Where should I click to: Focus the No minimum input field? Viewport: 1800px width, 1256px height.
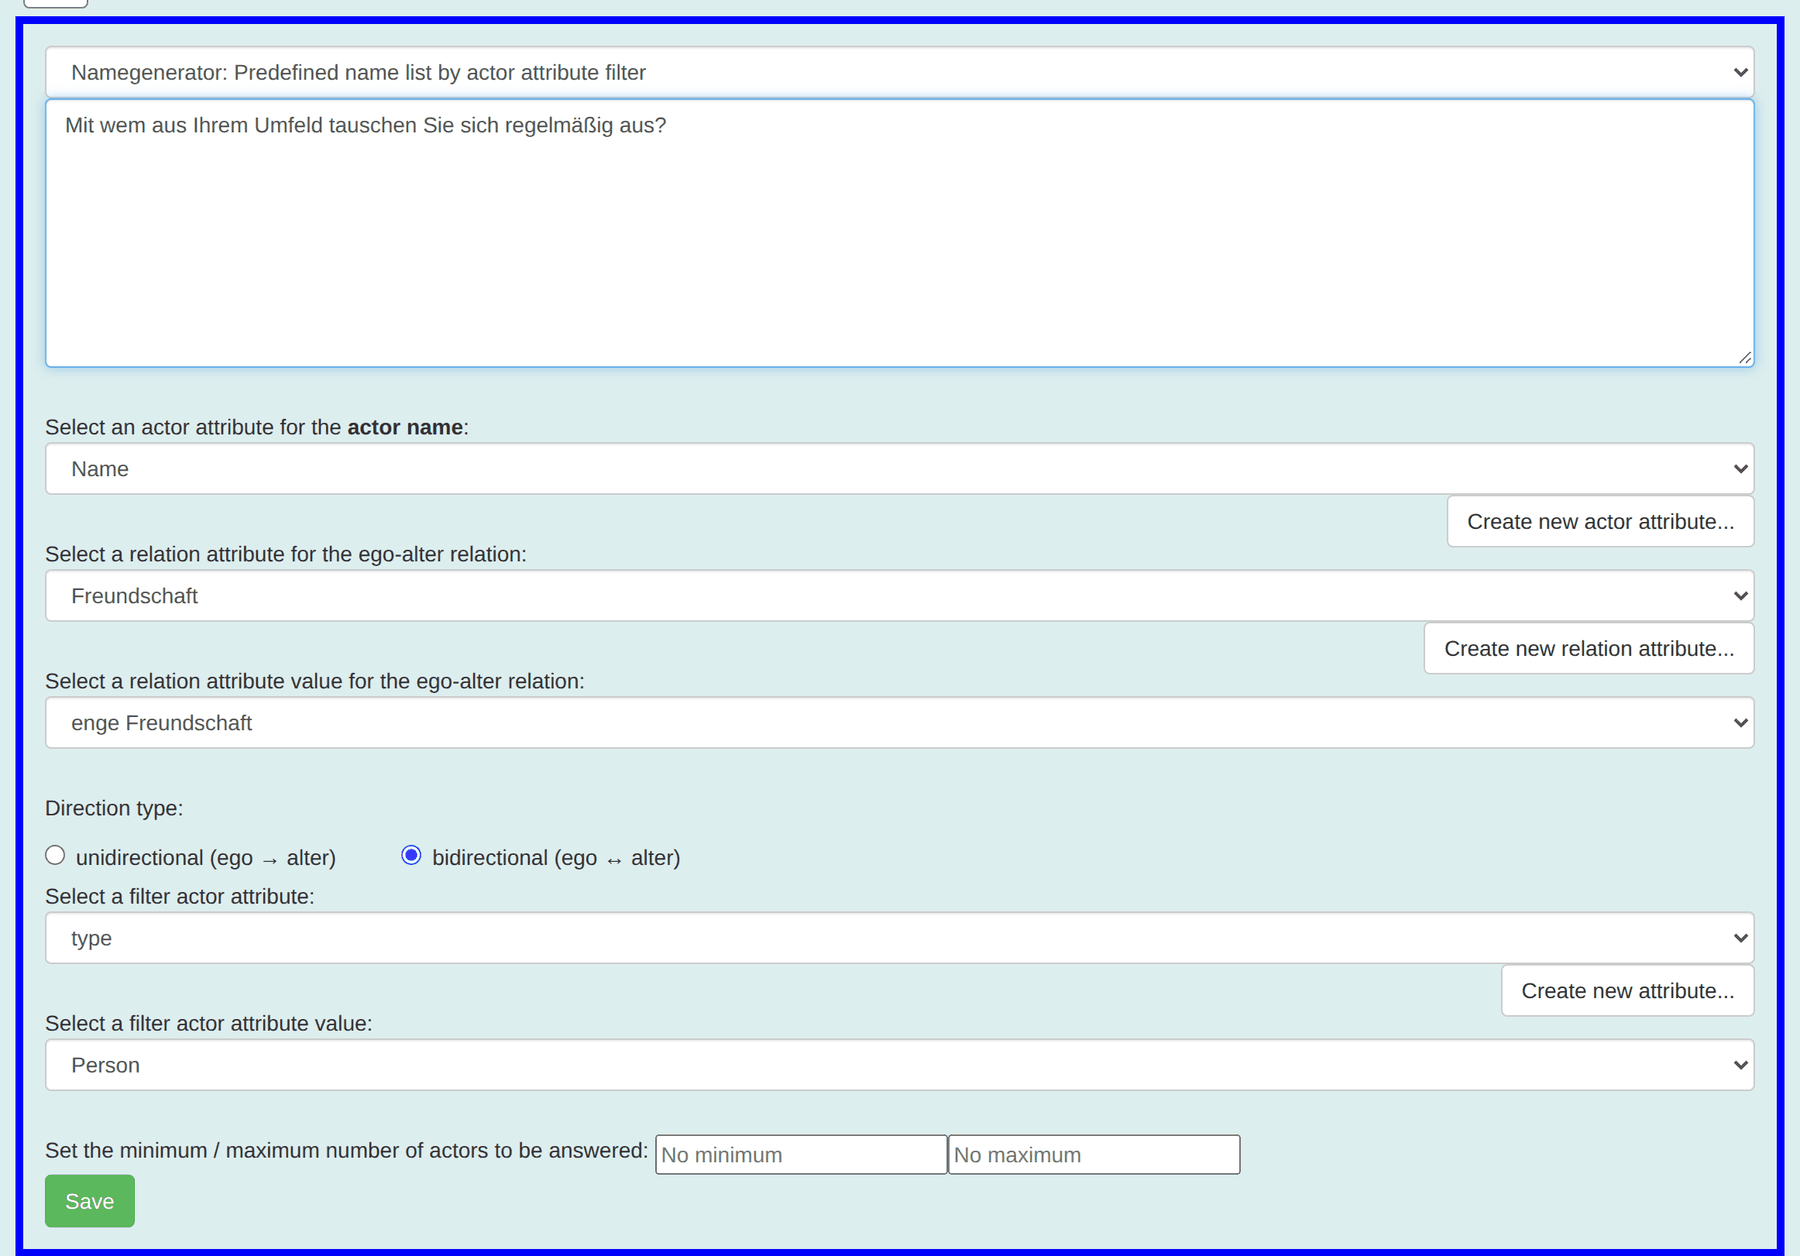pos(801,1154)
